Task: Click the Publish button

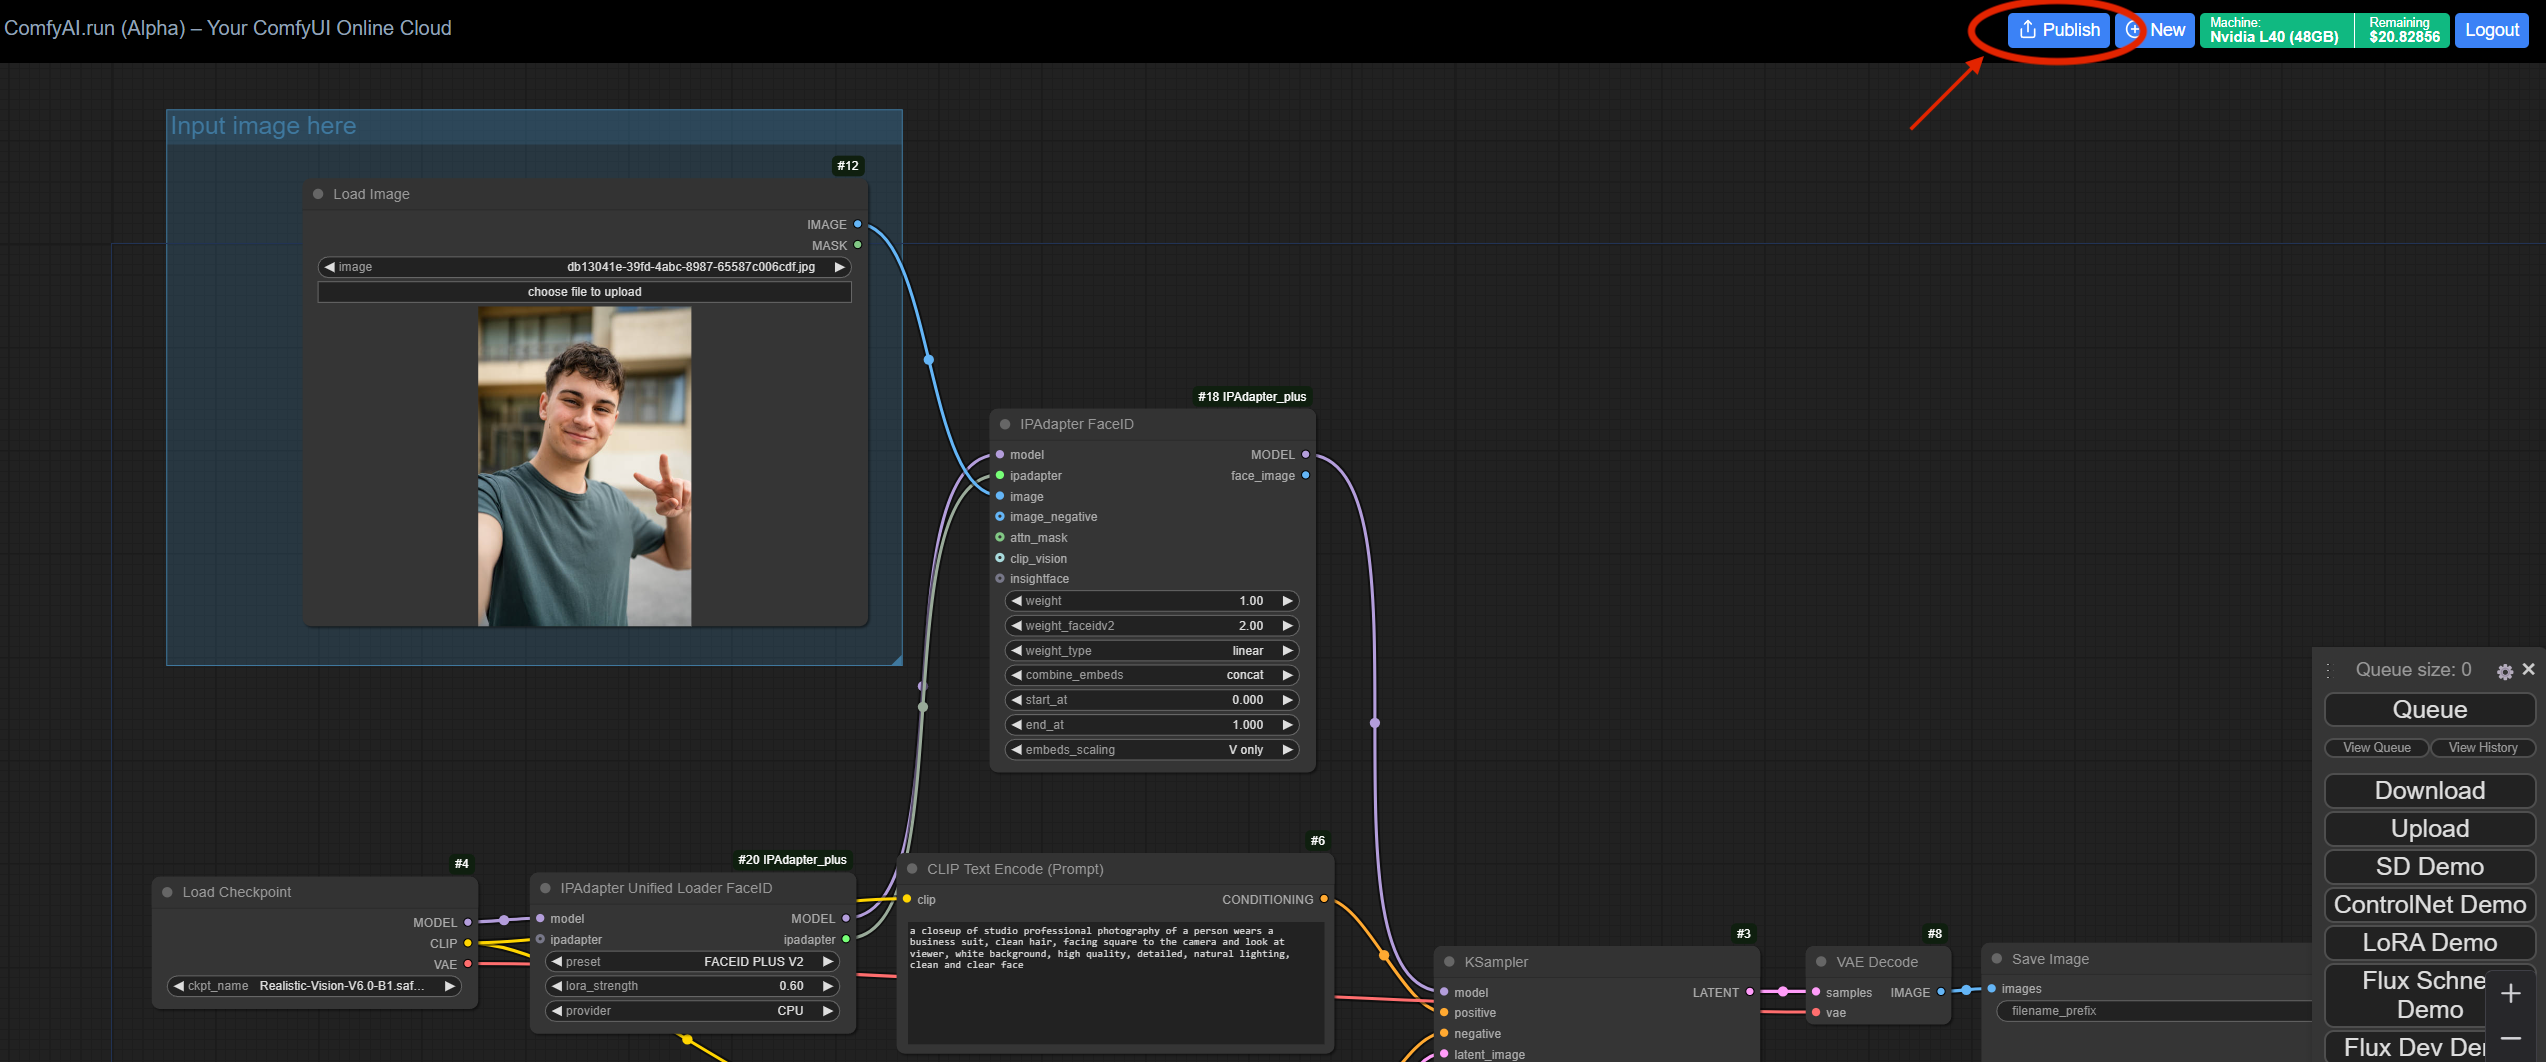Action: (2058, 30)
